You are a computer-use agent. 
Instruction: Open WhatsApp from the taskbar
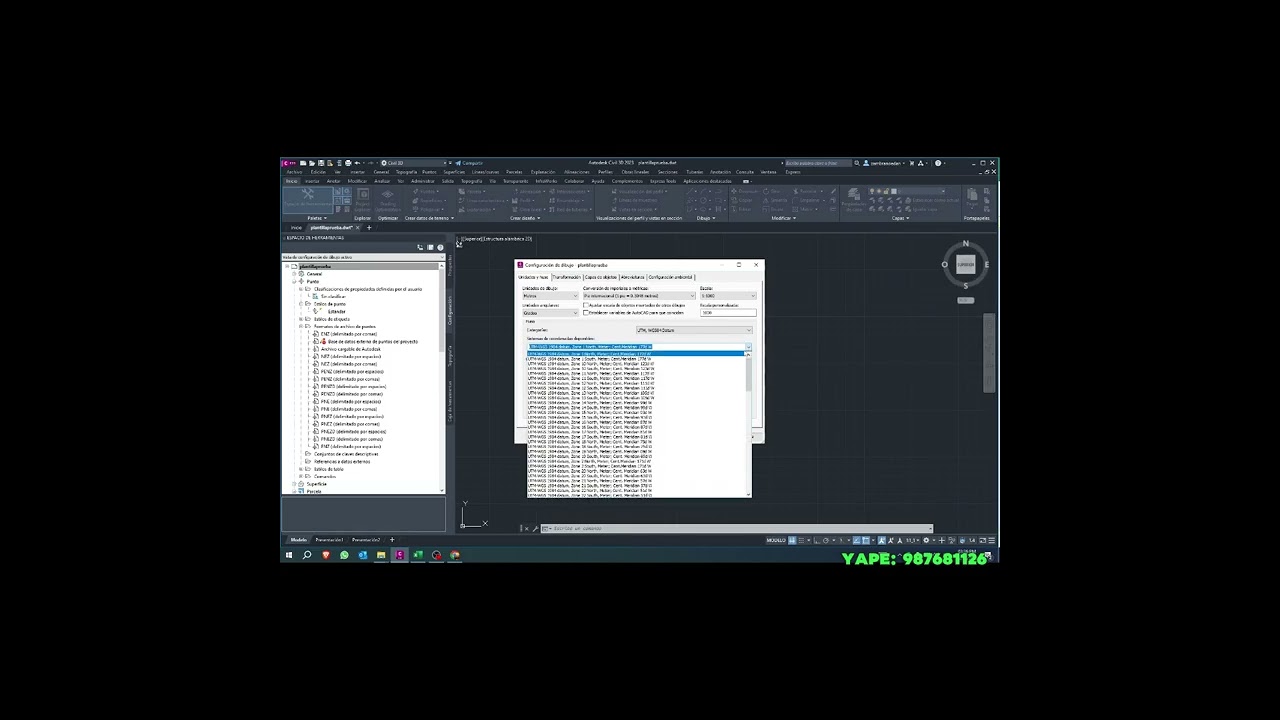344,555
